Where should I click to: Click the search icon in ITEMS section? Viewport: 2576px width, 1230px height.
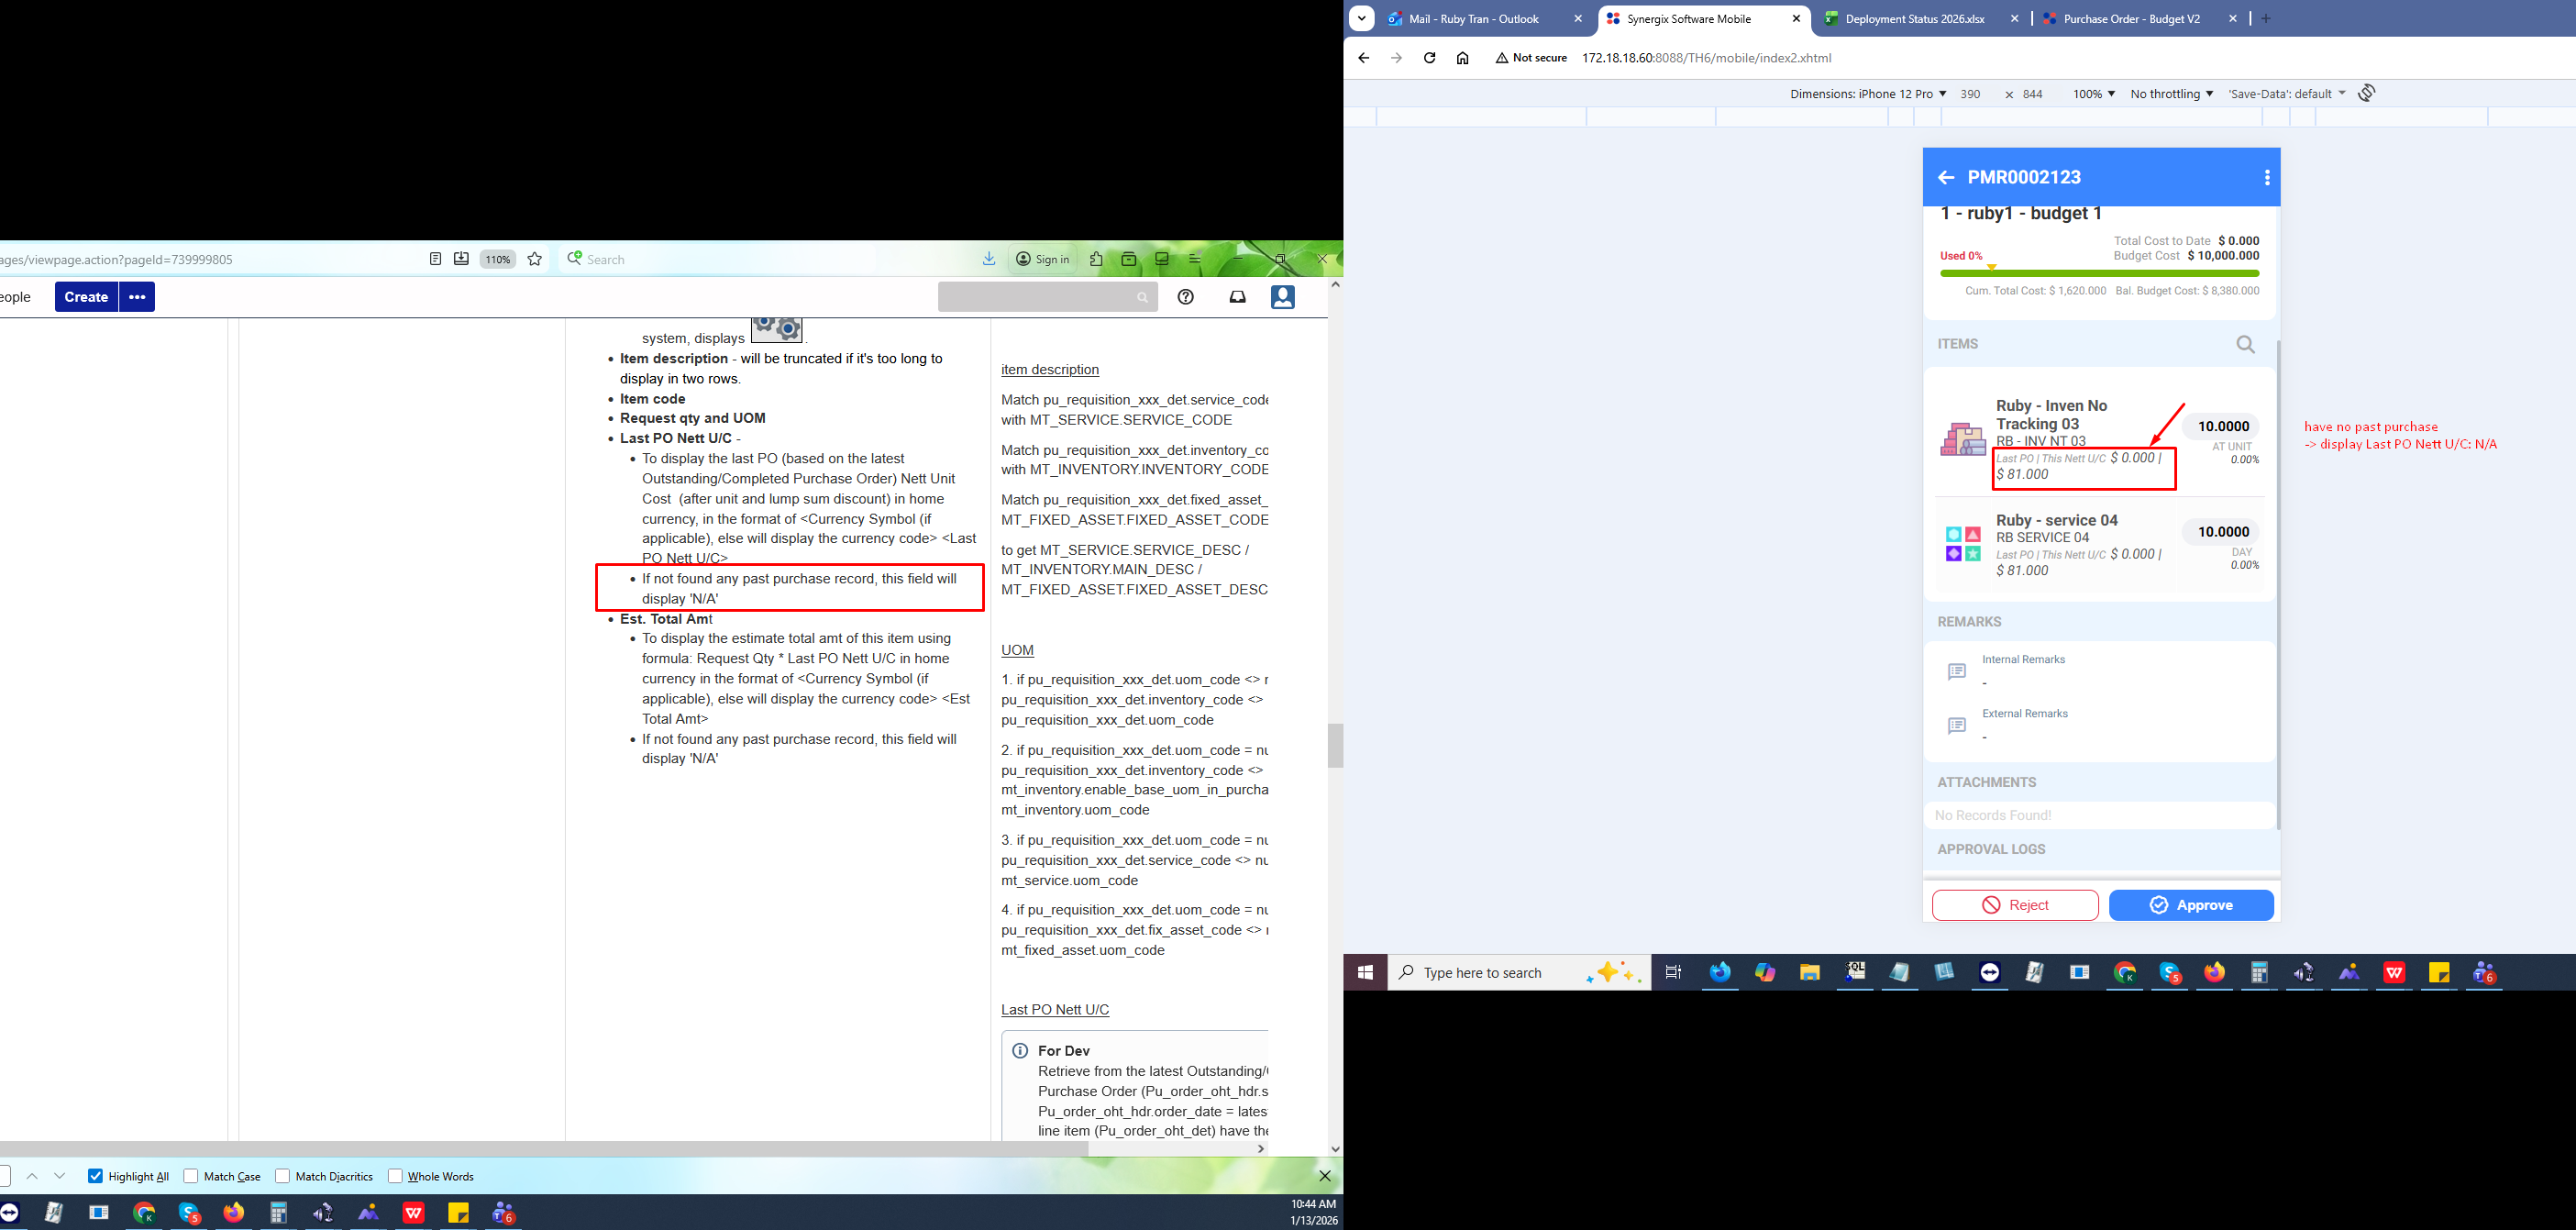[2245, 344]
